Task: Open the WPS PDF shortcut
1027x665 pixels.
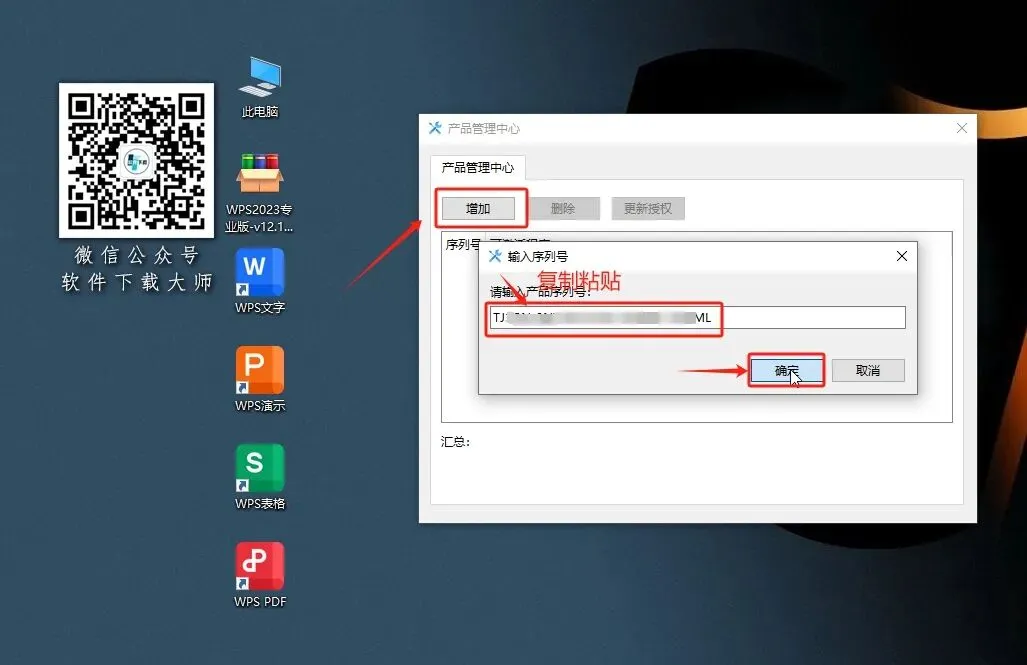Action: pos(260,575)
